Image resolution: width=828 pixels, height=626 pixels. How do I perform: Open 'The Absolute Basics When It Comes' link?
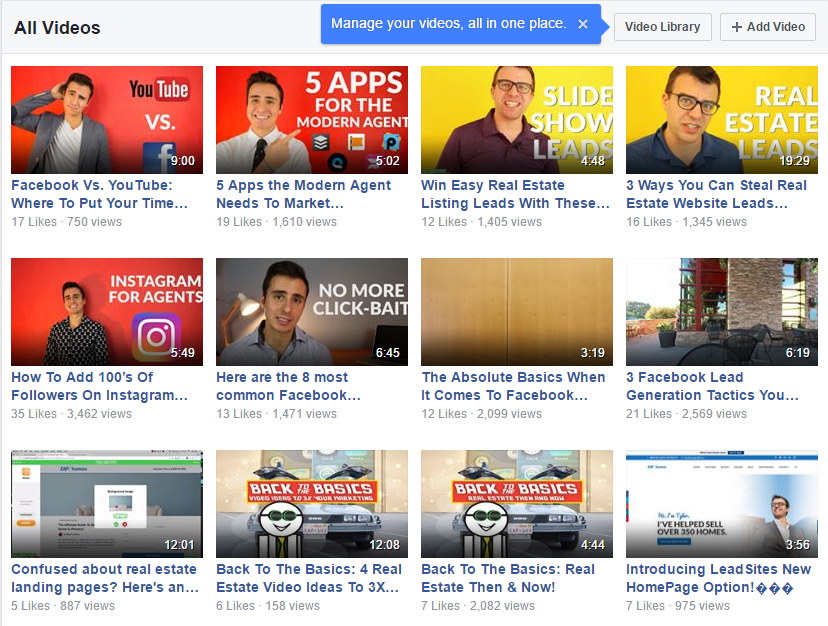(513, 386)
